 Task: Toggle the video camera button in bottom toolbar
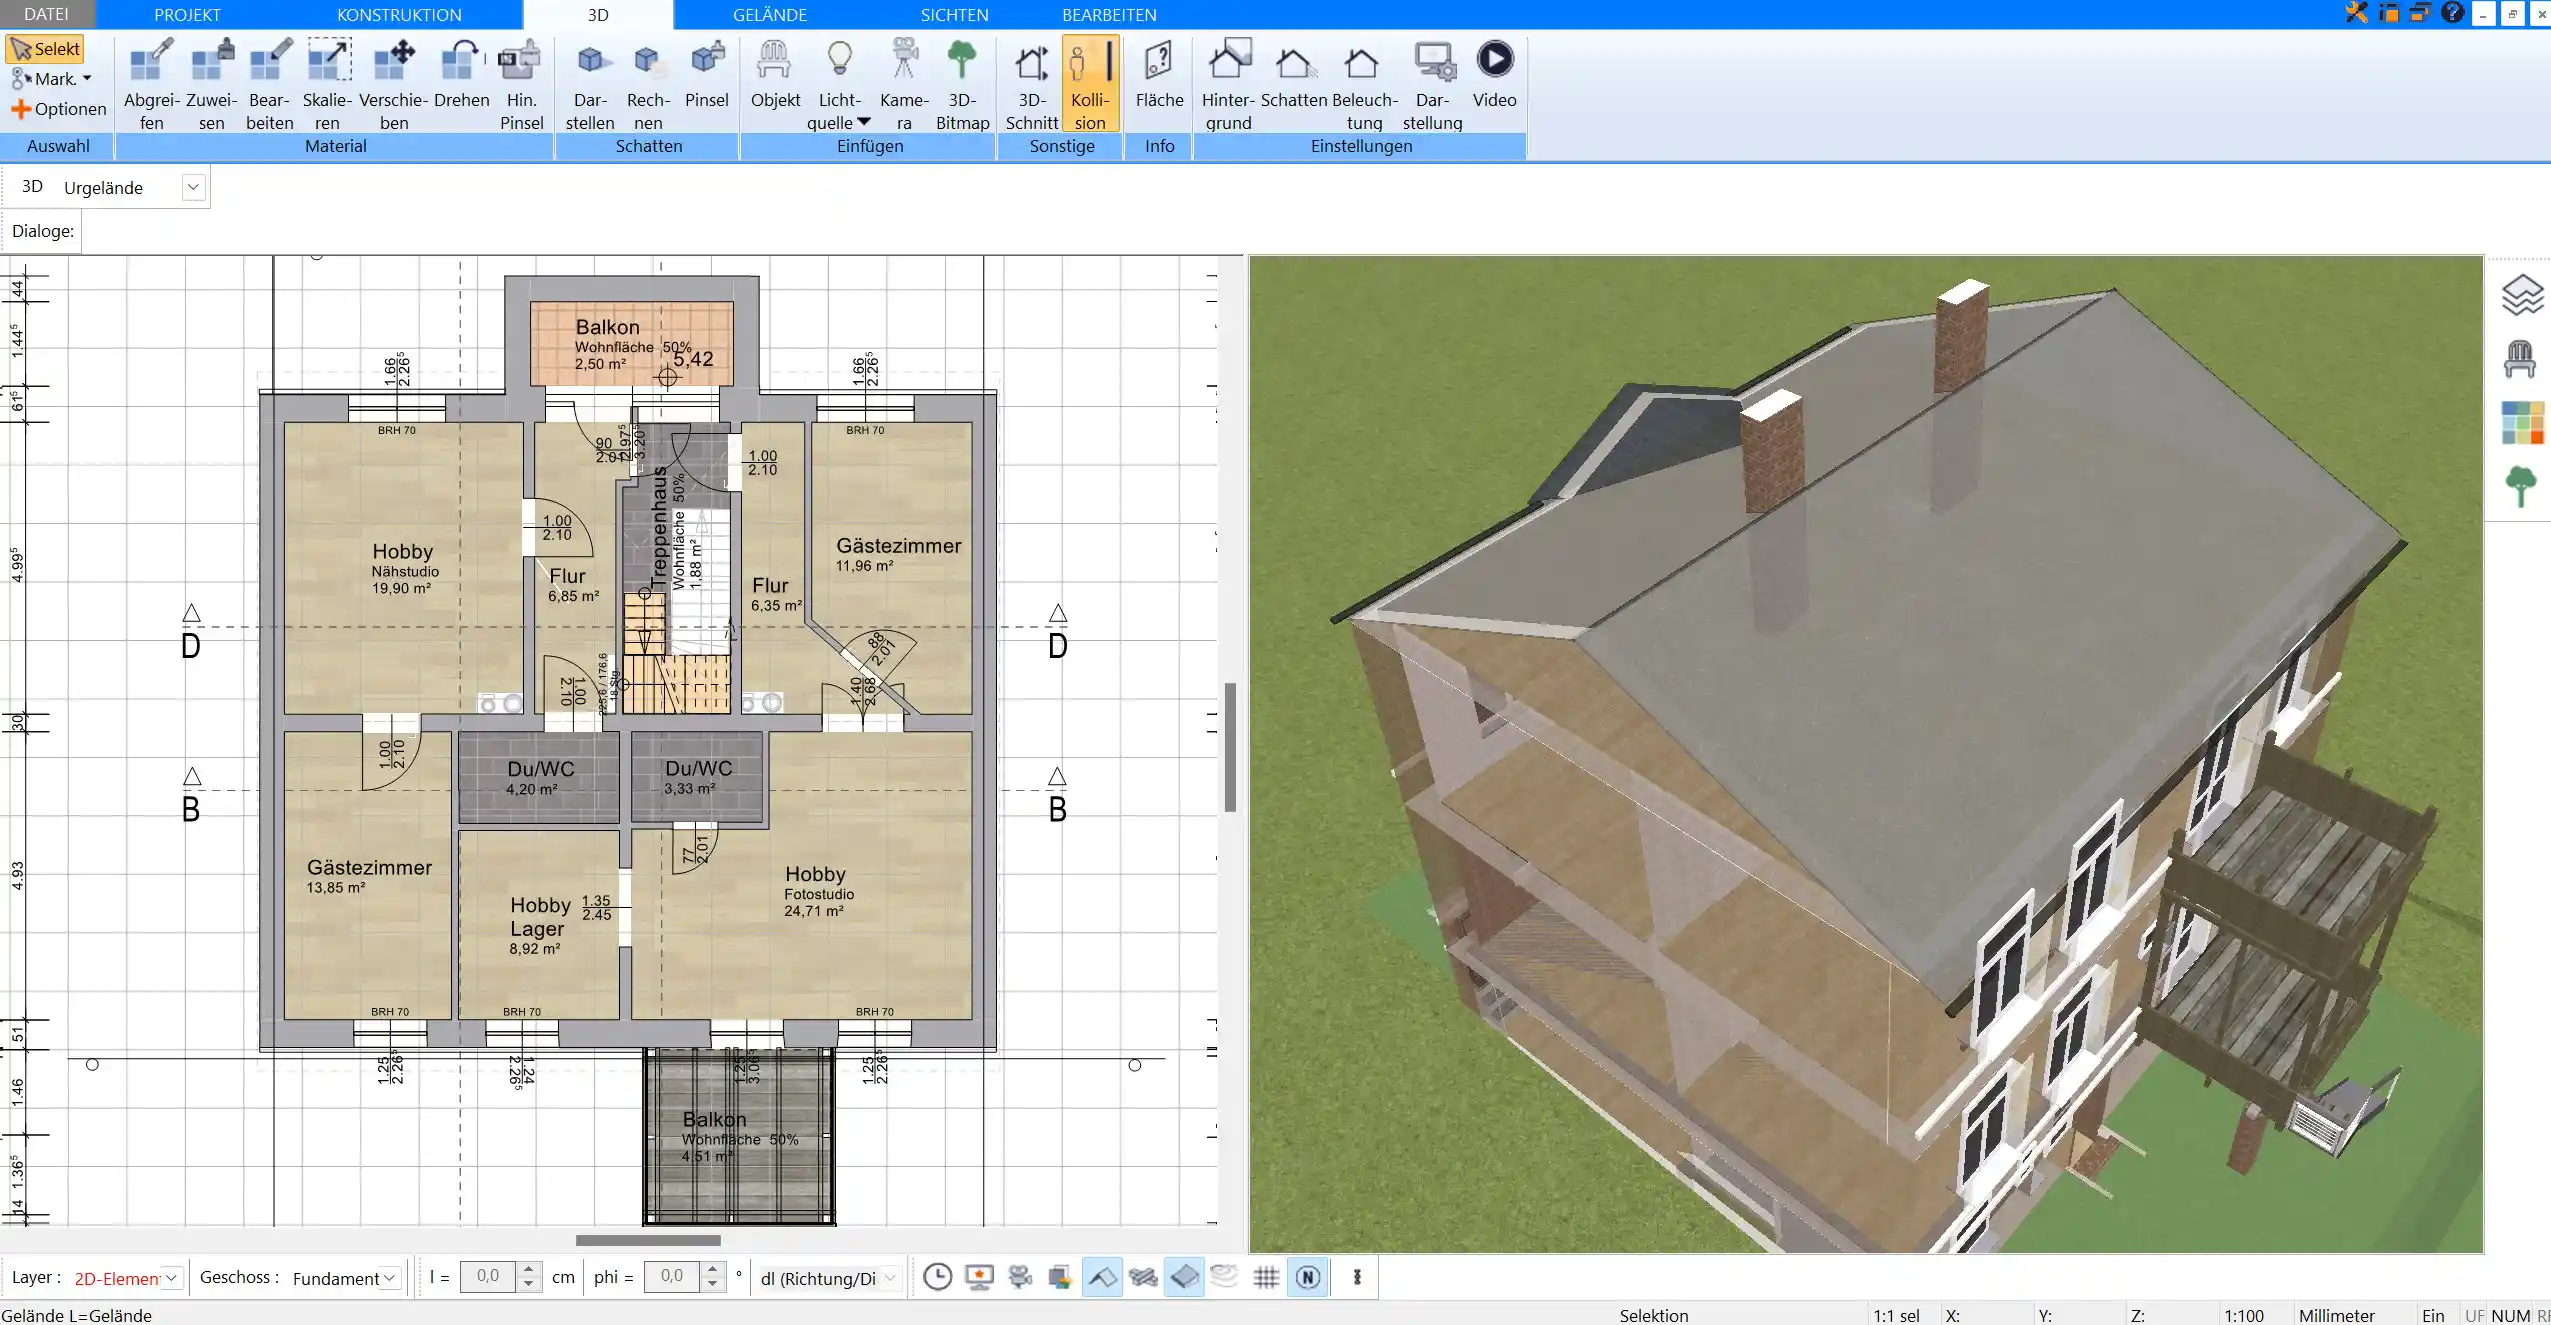pos(1020,1277)
